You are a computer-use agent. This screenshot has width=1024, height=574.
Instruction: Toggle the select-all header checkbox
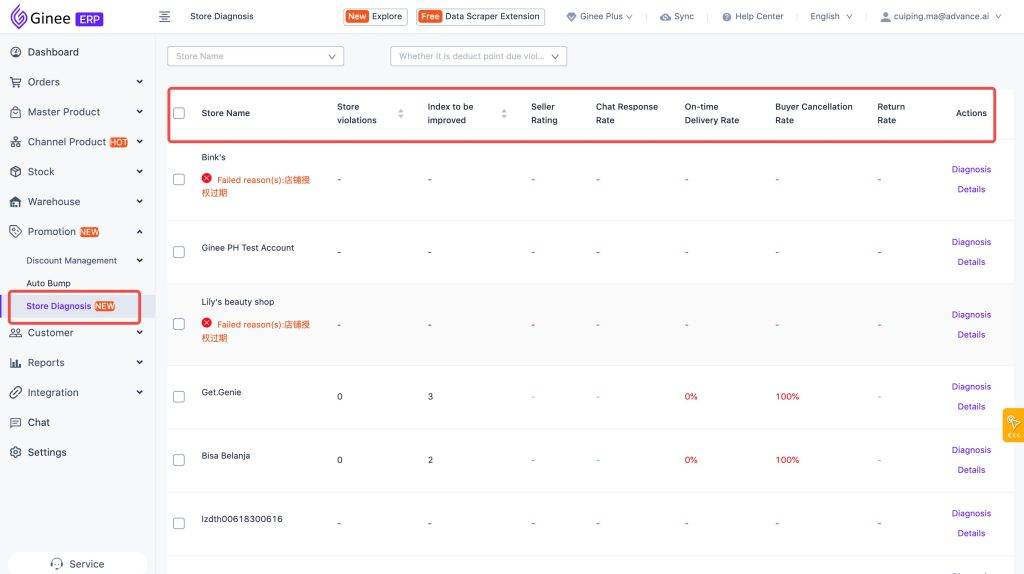click(179, 114)
